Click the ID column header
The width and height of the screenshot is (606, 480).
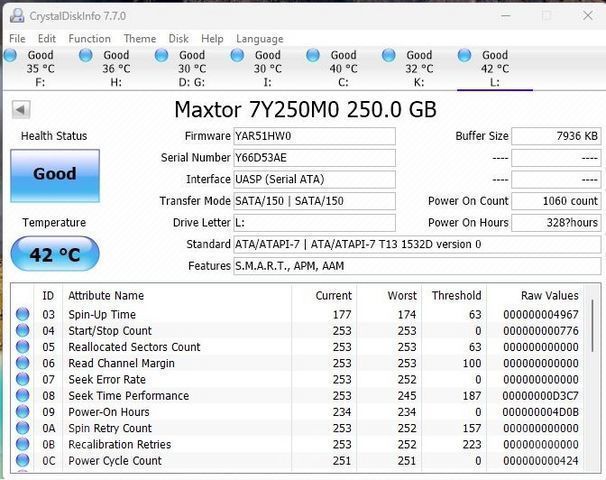pos(48,296)
